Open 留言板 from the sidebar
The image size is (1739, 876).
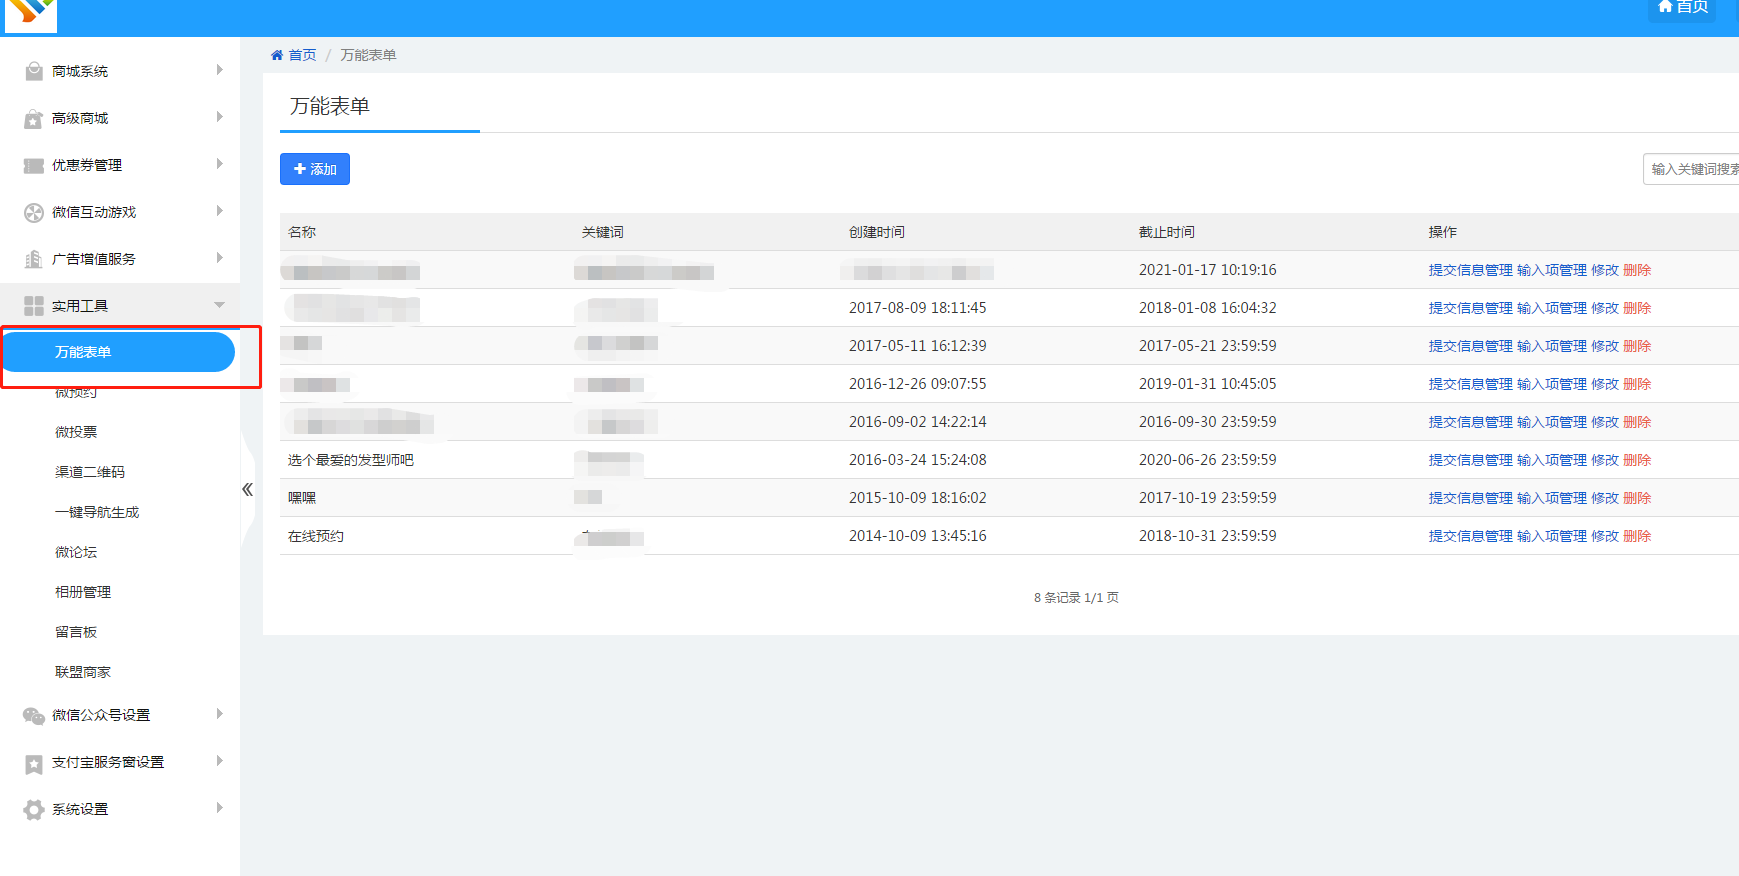[76, 632]
